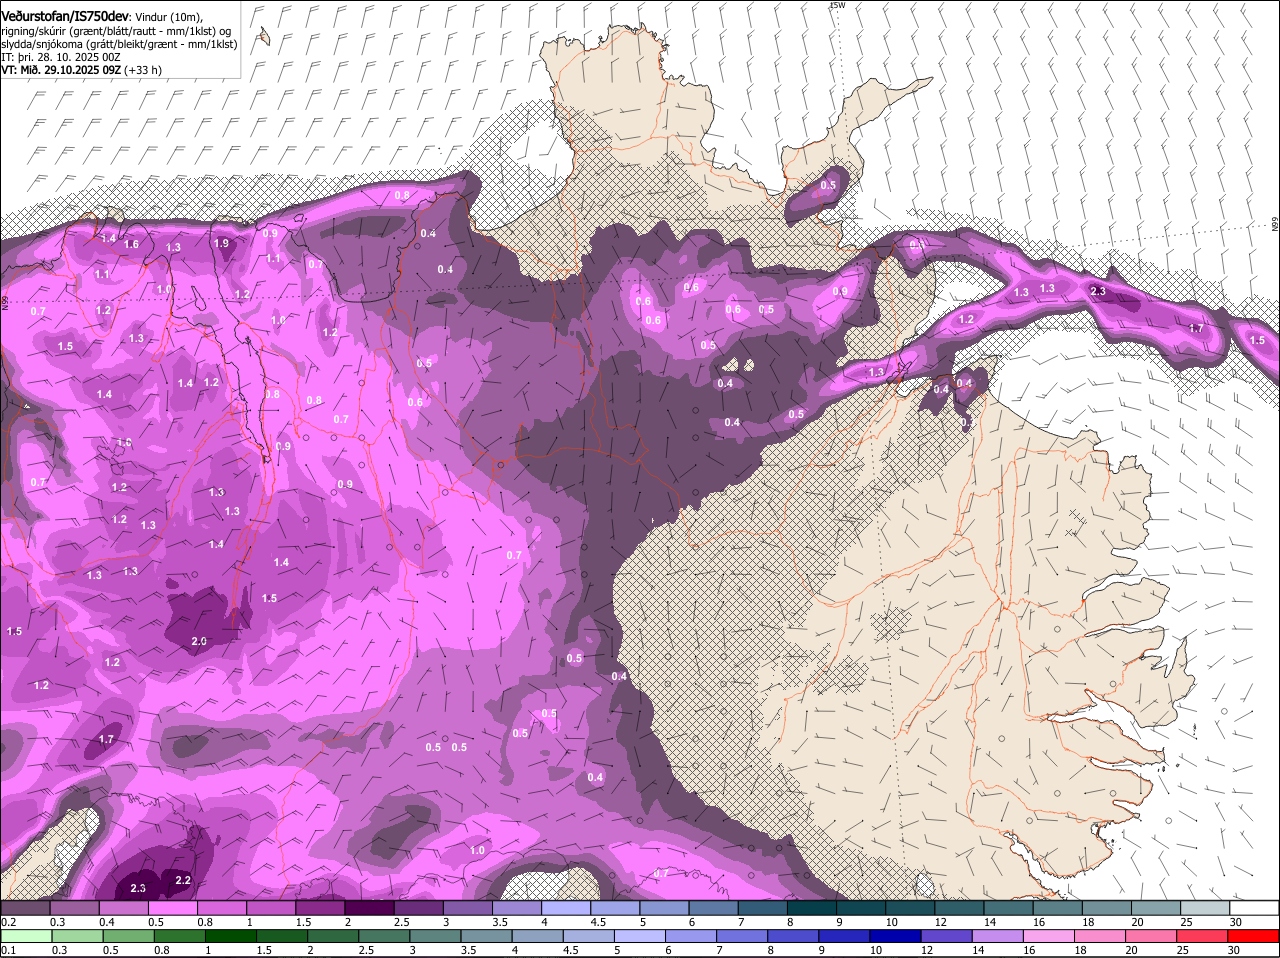Pick the grey-teal 18 swatch in snow legend

1108,907
